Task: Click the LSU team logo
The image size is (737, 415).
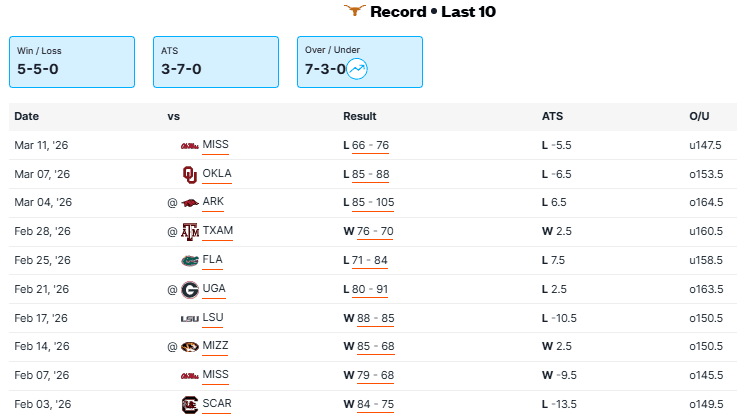Action: tap(189, 319)
